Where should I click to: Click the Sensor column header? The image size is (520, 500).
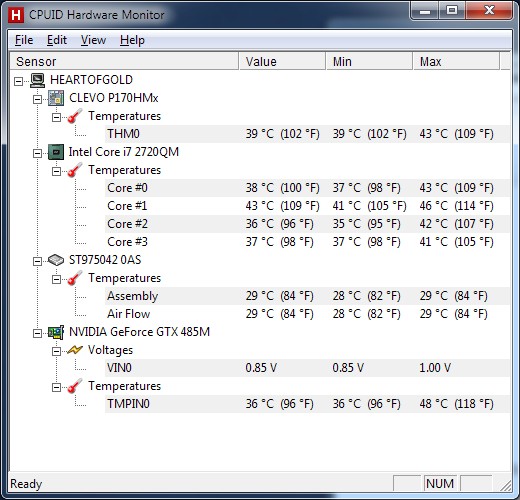124,61
